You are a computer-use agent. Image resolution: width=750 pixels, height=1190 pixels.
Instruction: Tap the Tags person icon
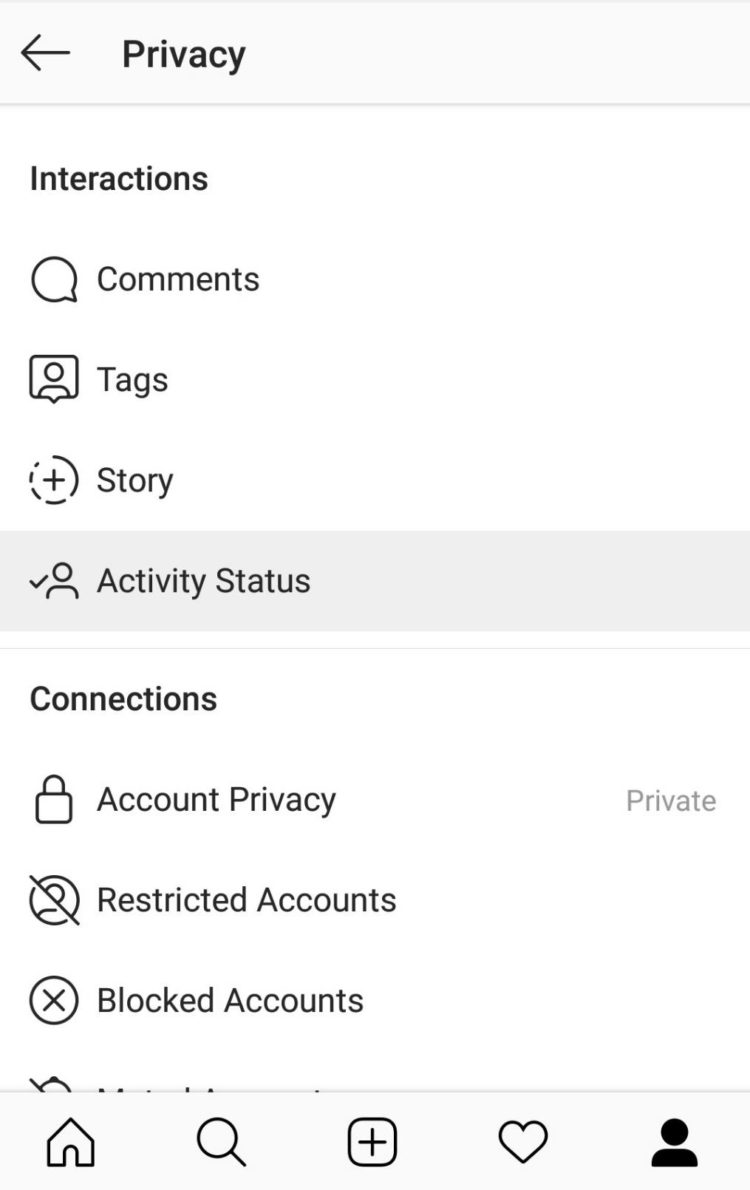(x=54, y=380)
